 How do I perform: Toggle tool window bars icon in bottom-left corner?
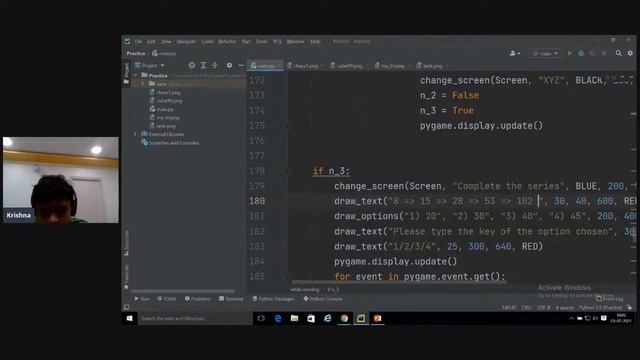[x=127, y=307]
